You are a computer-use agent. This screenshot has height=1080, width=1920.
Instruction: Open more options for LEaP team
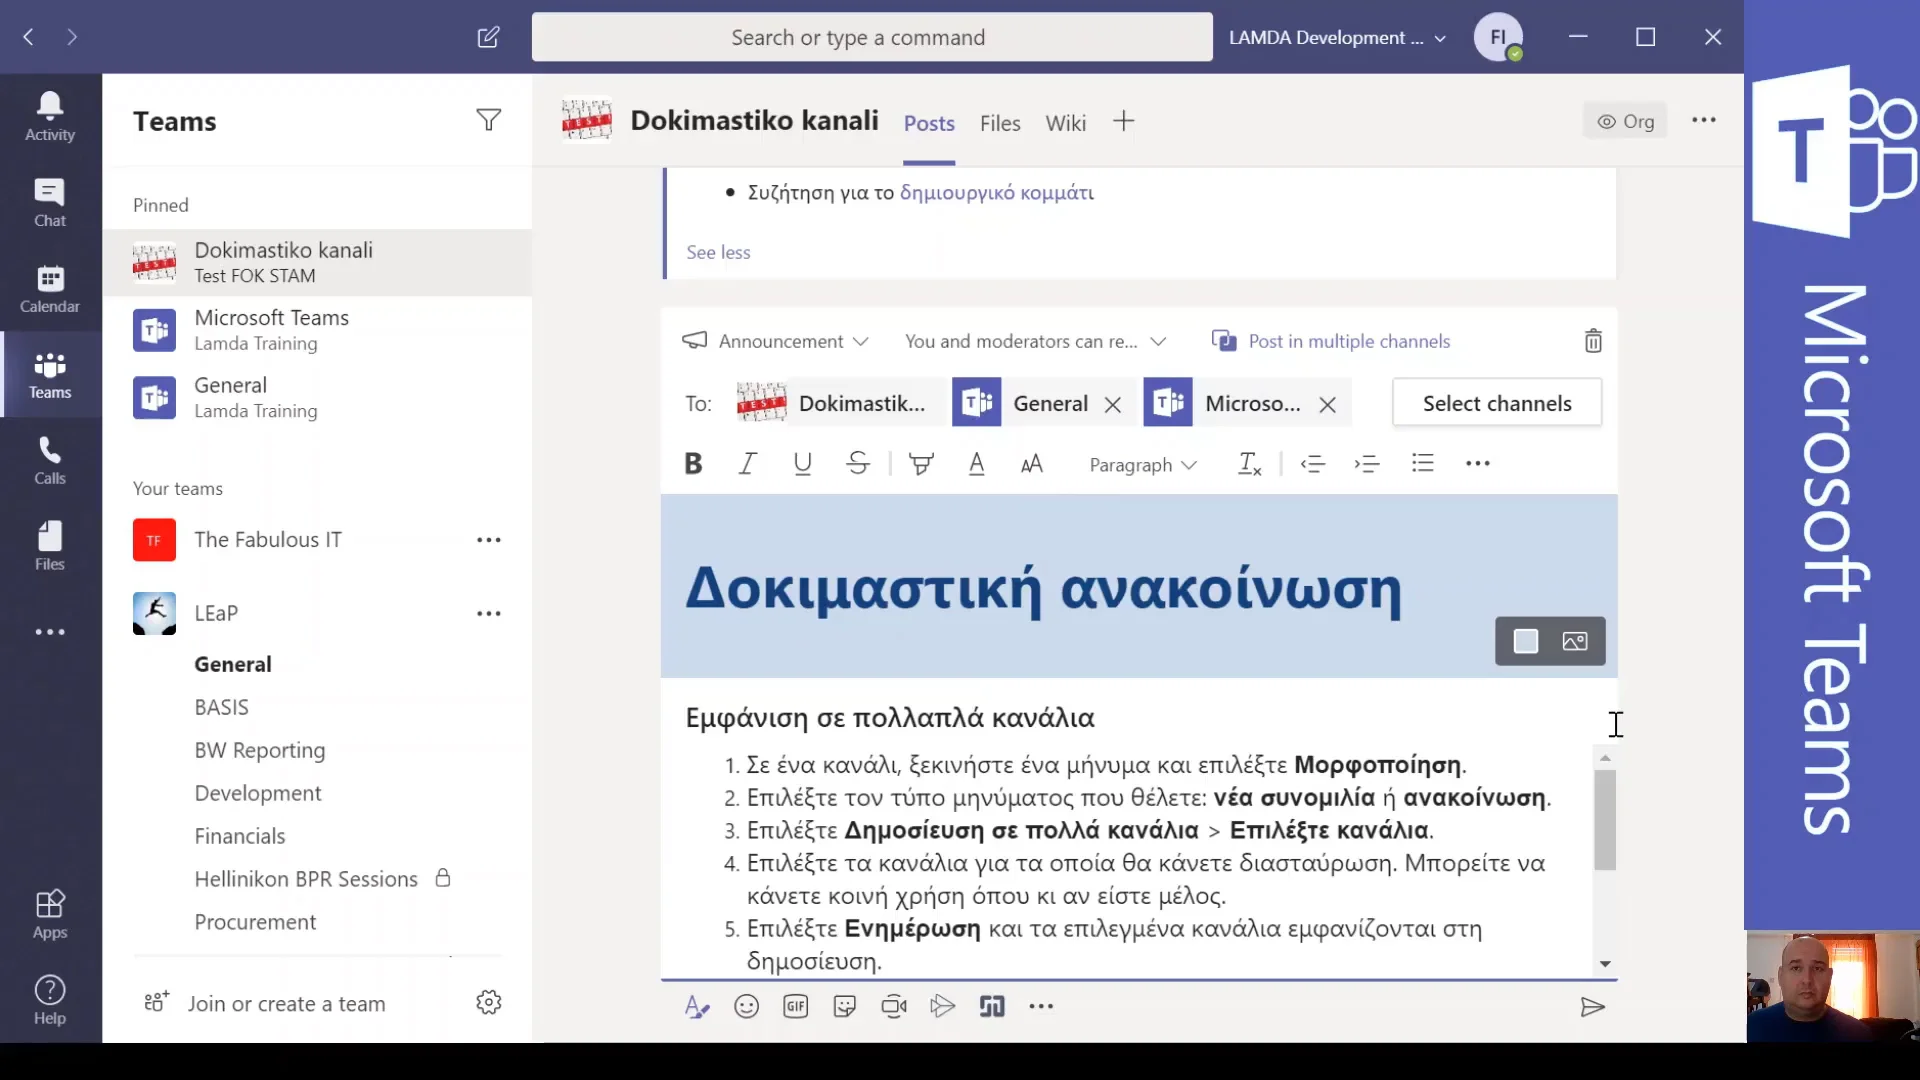pyautogui.click(x=488, y=614)
